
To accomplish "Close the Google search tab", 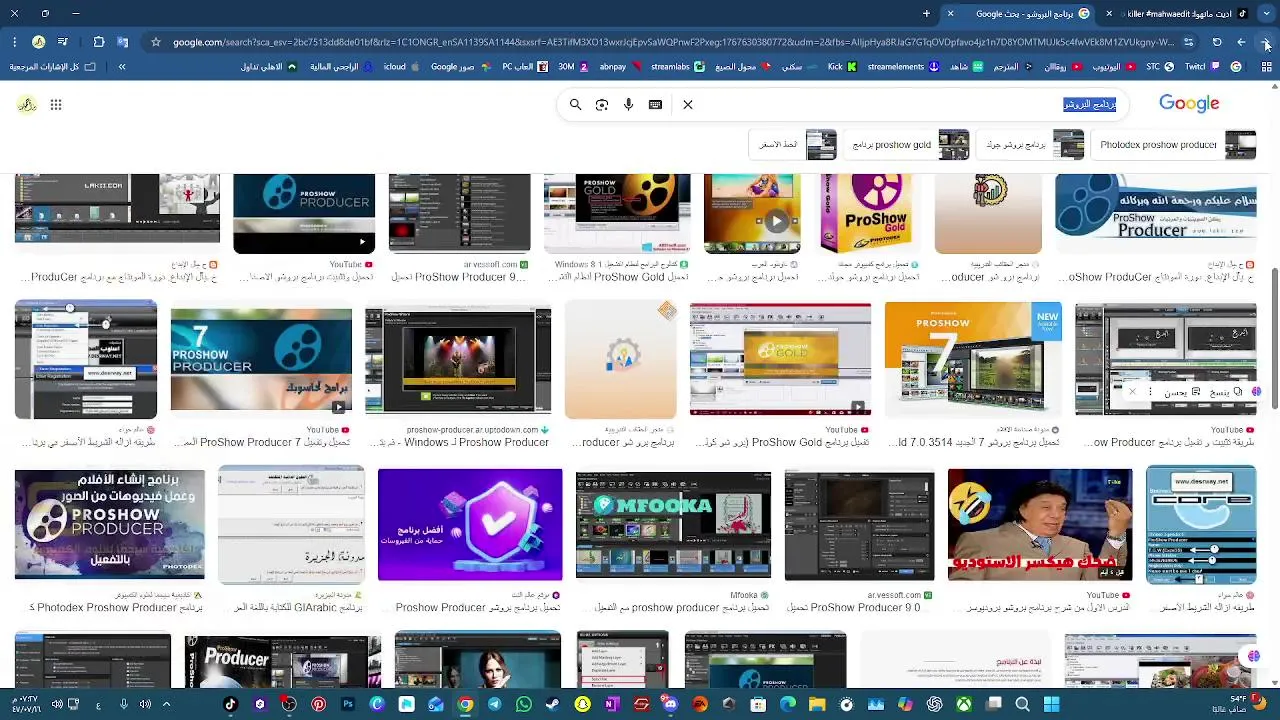I will tap(950, 14).
